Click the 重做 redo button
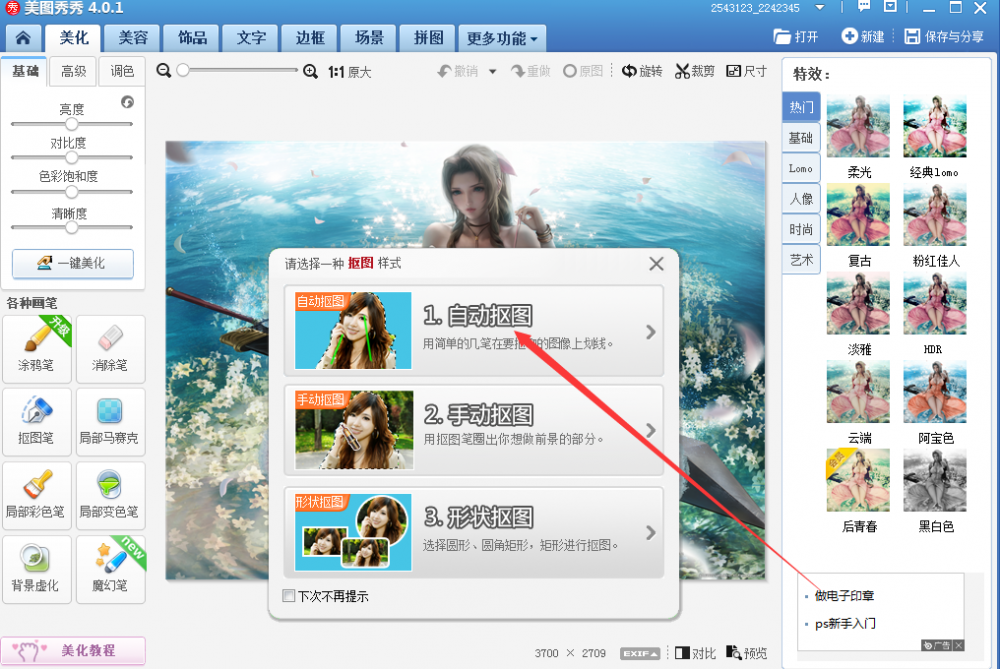 (x=531, y=71)
